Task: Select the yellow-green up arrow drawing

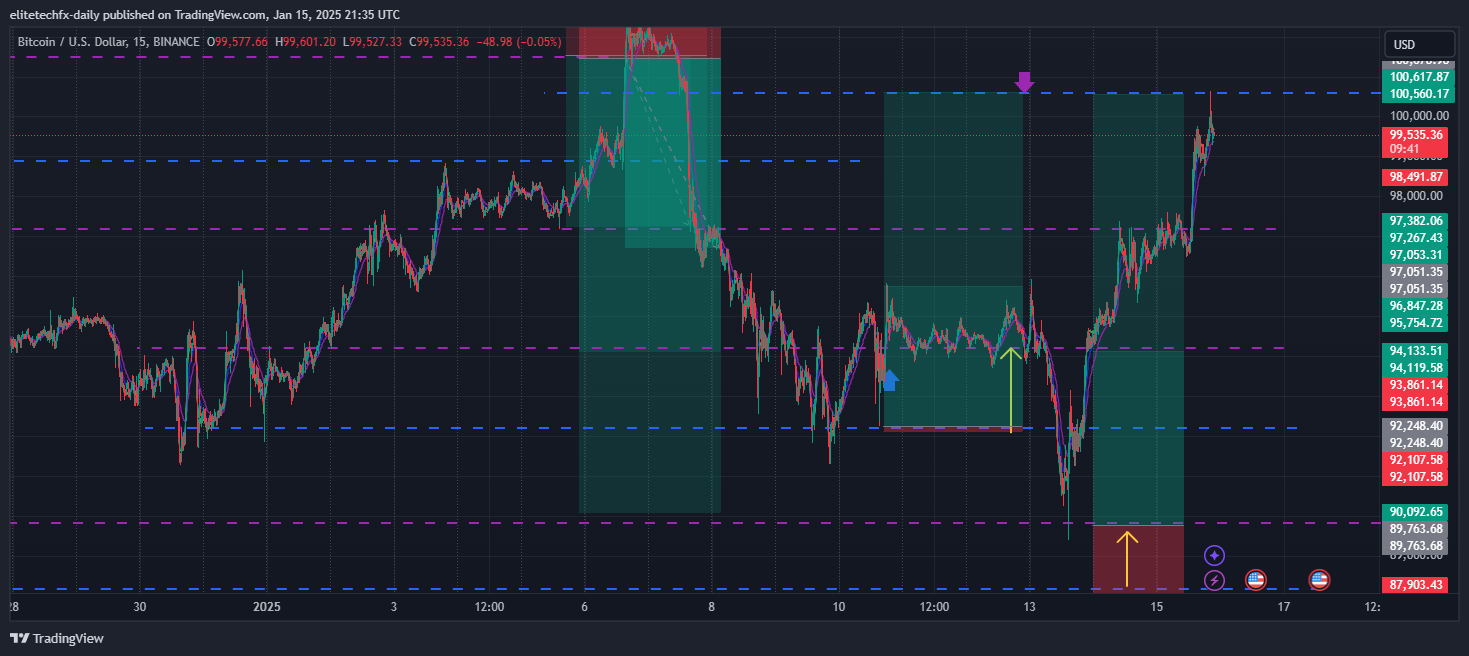Action: tap(1011, 390)
